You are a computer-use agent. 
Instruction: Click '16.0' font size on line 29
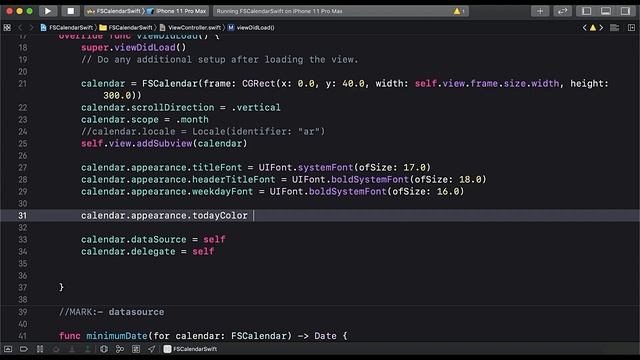(448, 191)
